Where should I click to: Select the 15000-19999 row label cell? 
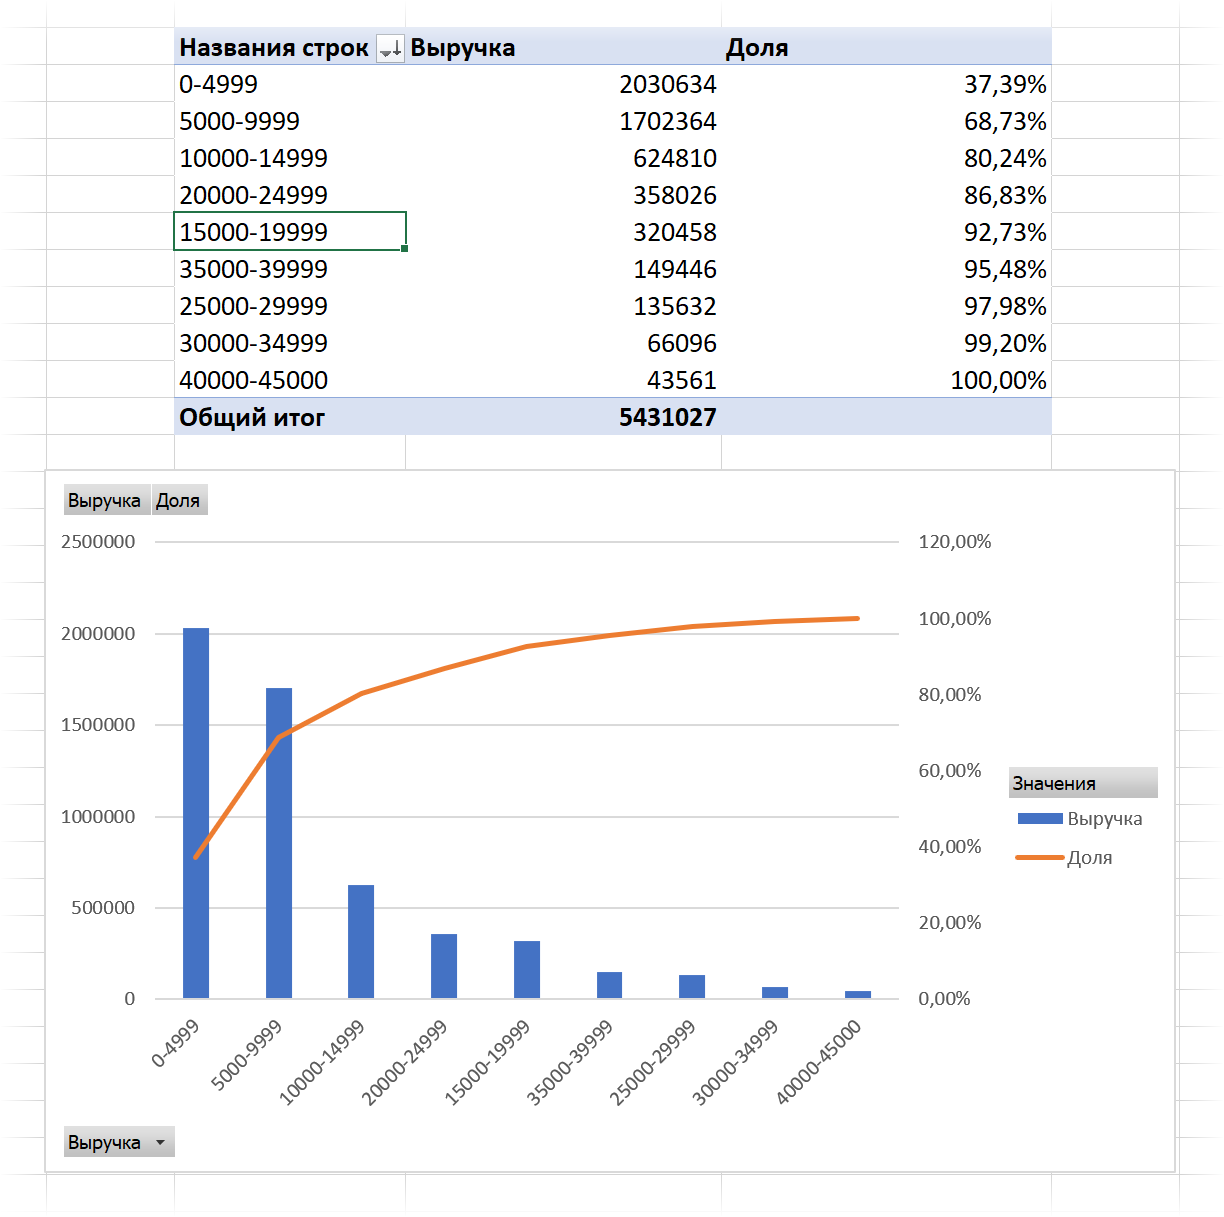click(290, 232)
